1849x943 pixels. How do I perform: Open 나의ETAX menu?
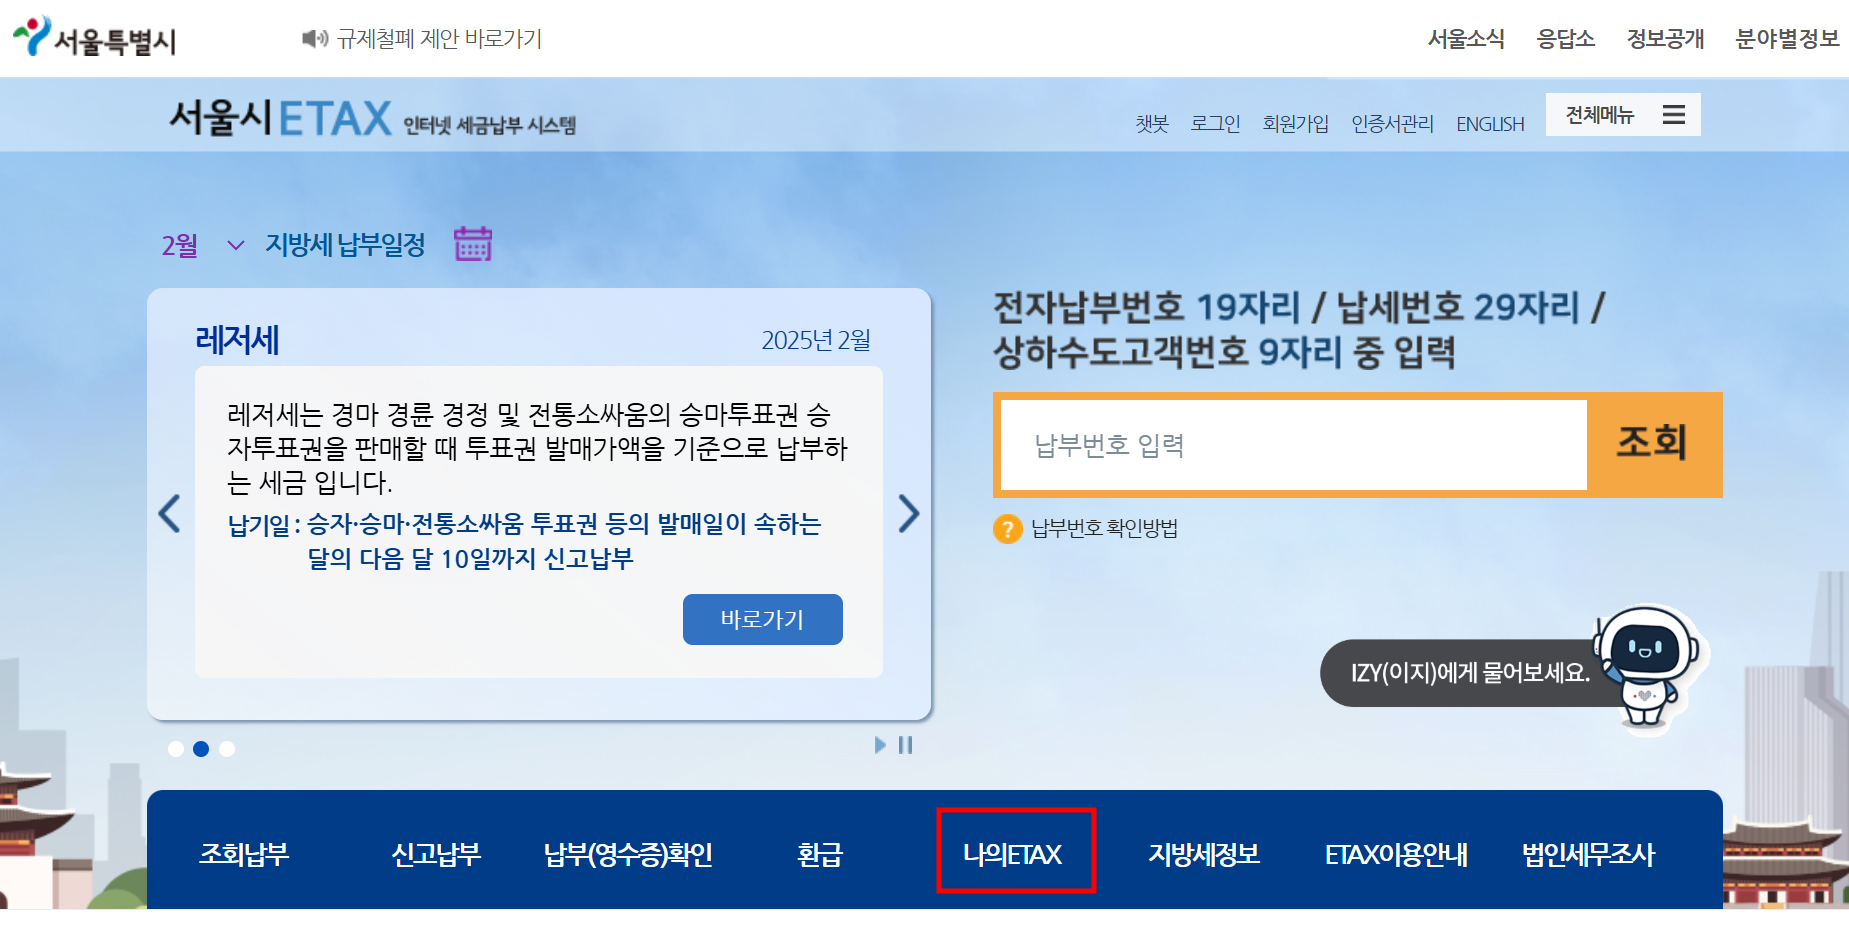point(1013,854)
